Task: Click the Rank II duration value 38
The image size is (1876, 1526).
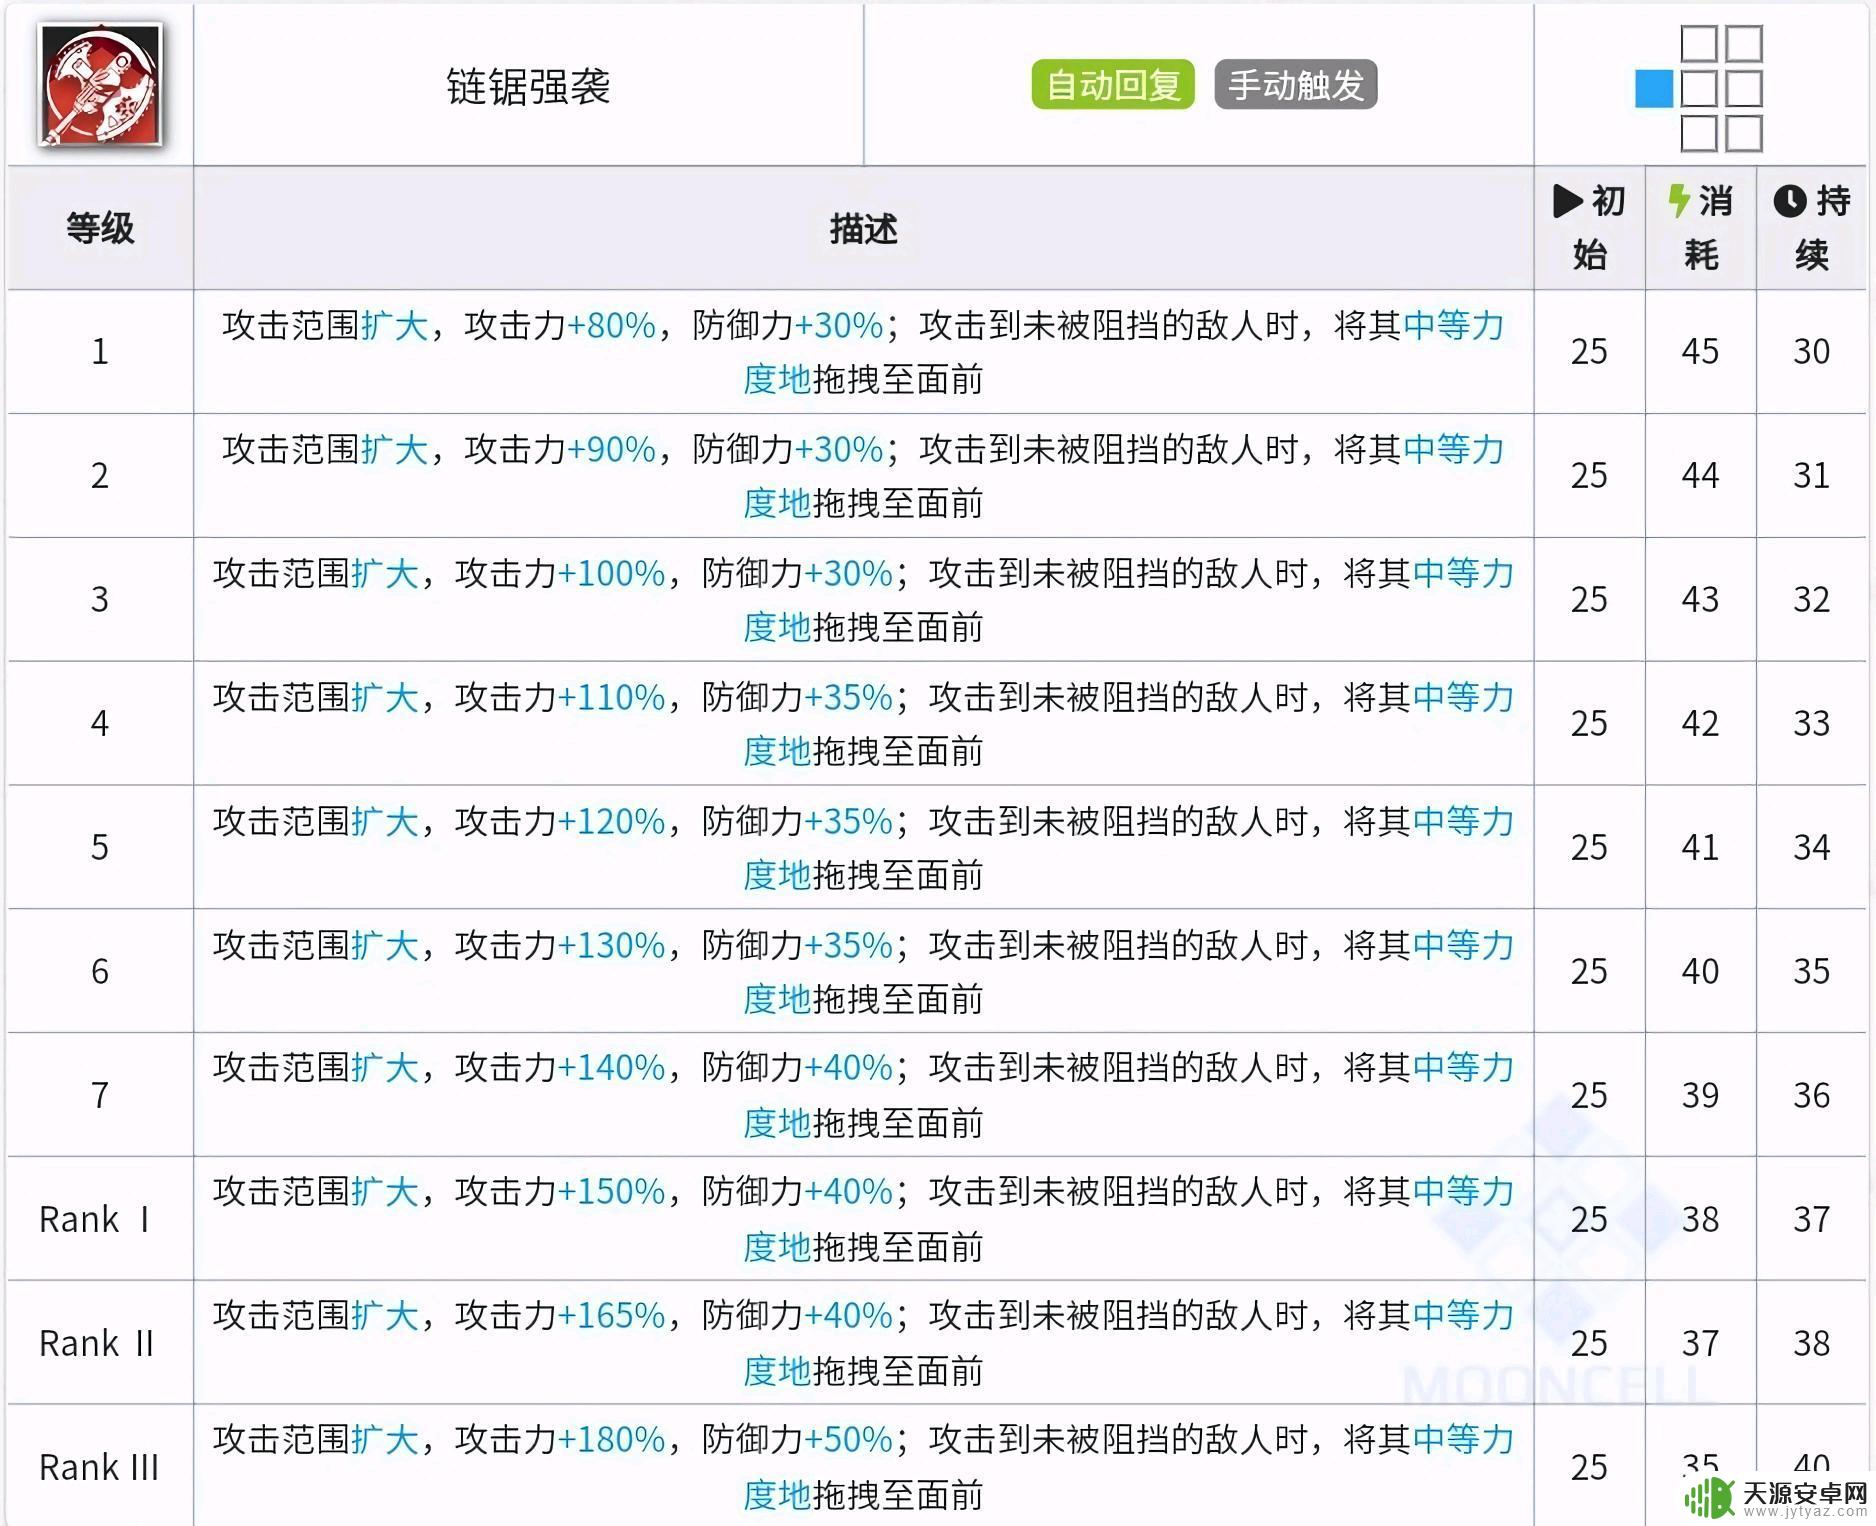Action: point(1811,1344)
